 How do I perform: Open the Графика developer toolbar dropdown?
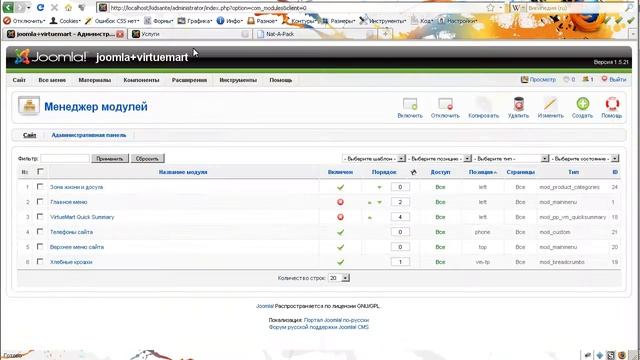pos(196,21)
